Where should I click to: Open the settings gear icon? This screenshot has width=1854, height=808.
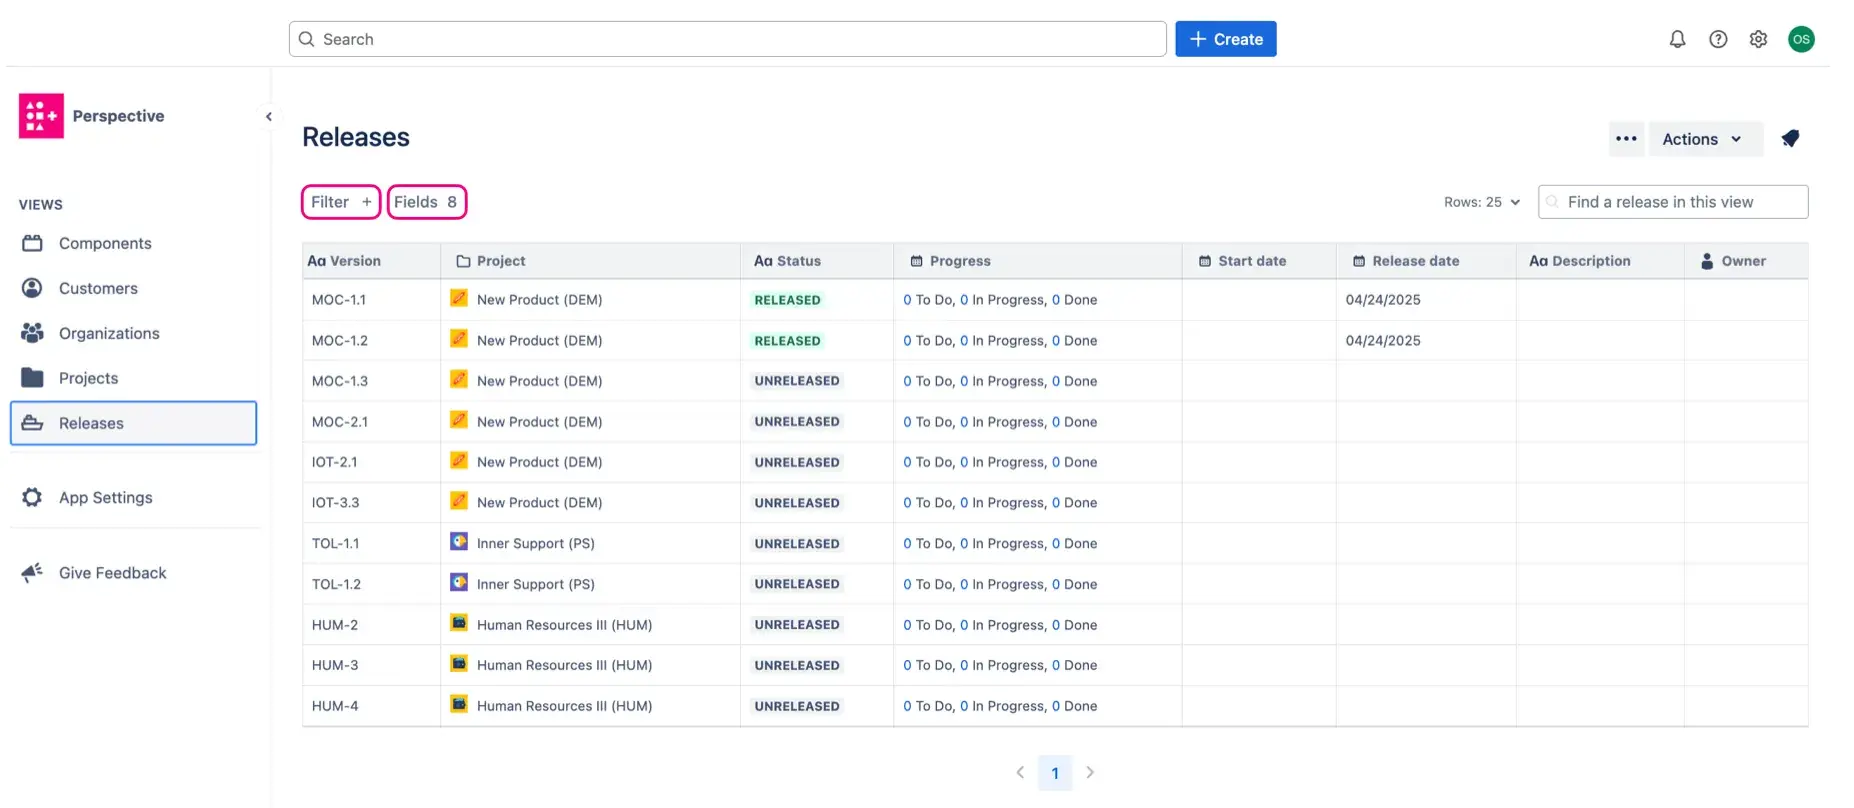click(1758, 39)
